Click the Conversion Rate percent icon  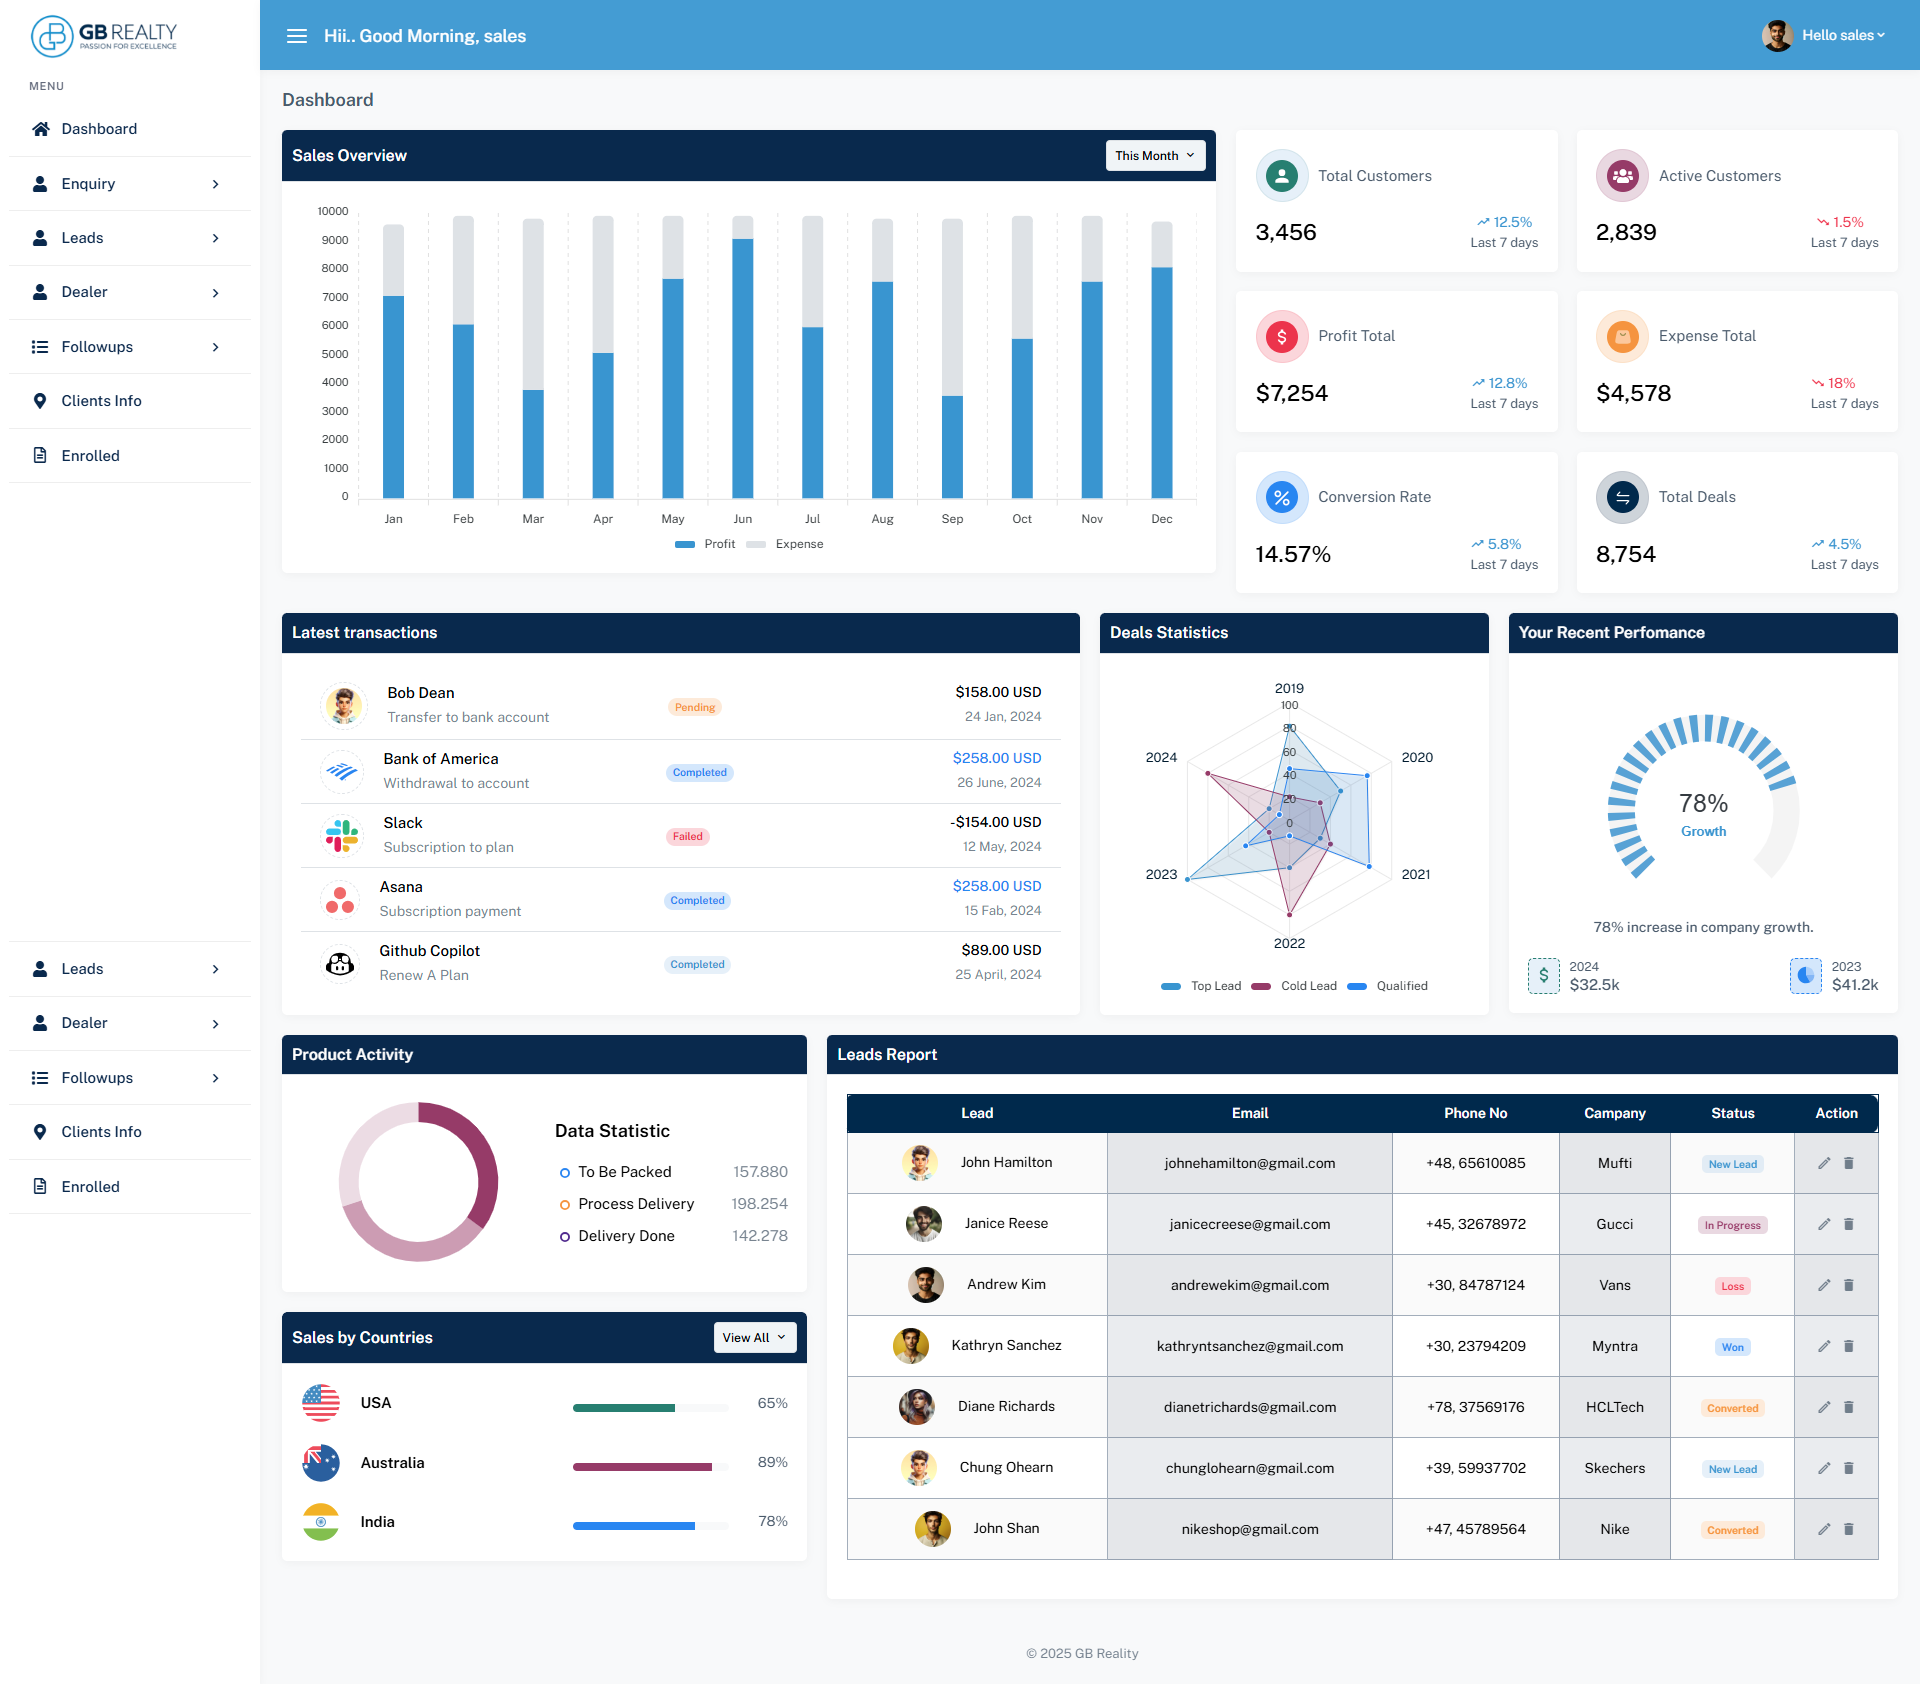point(1282,497)
